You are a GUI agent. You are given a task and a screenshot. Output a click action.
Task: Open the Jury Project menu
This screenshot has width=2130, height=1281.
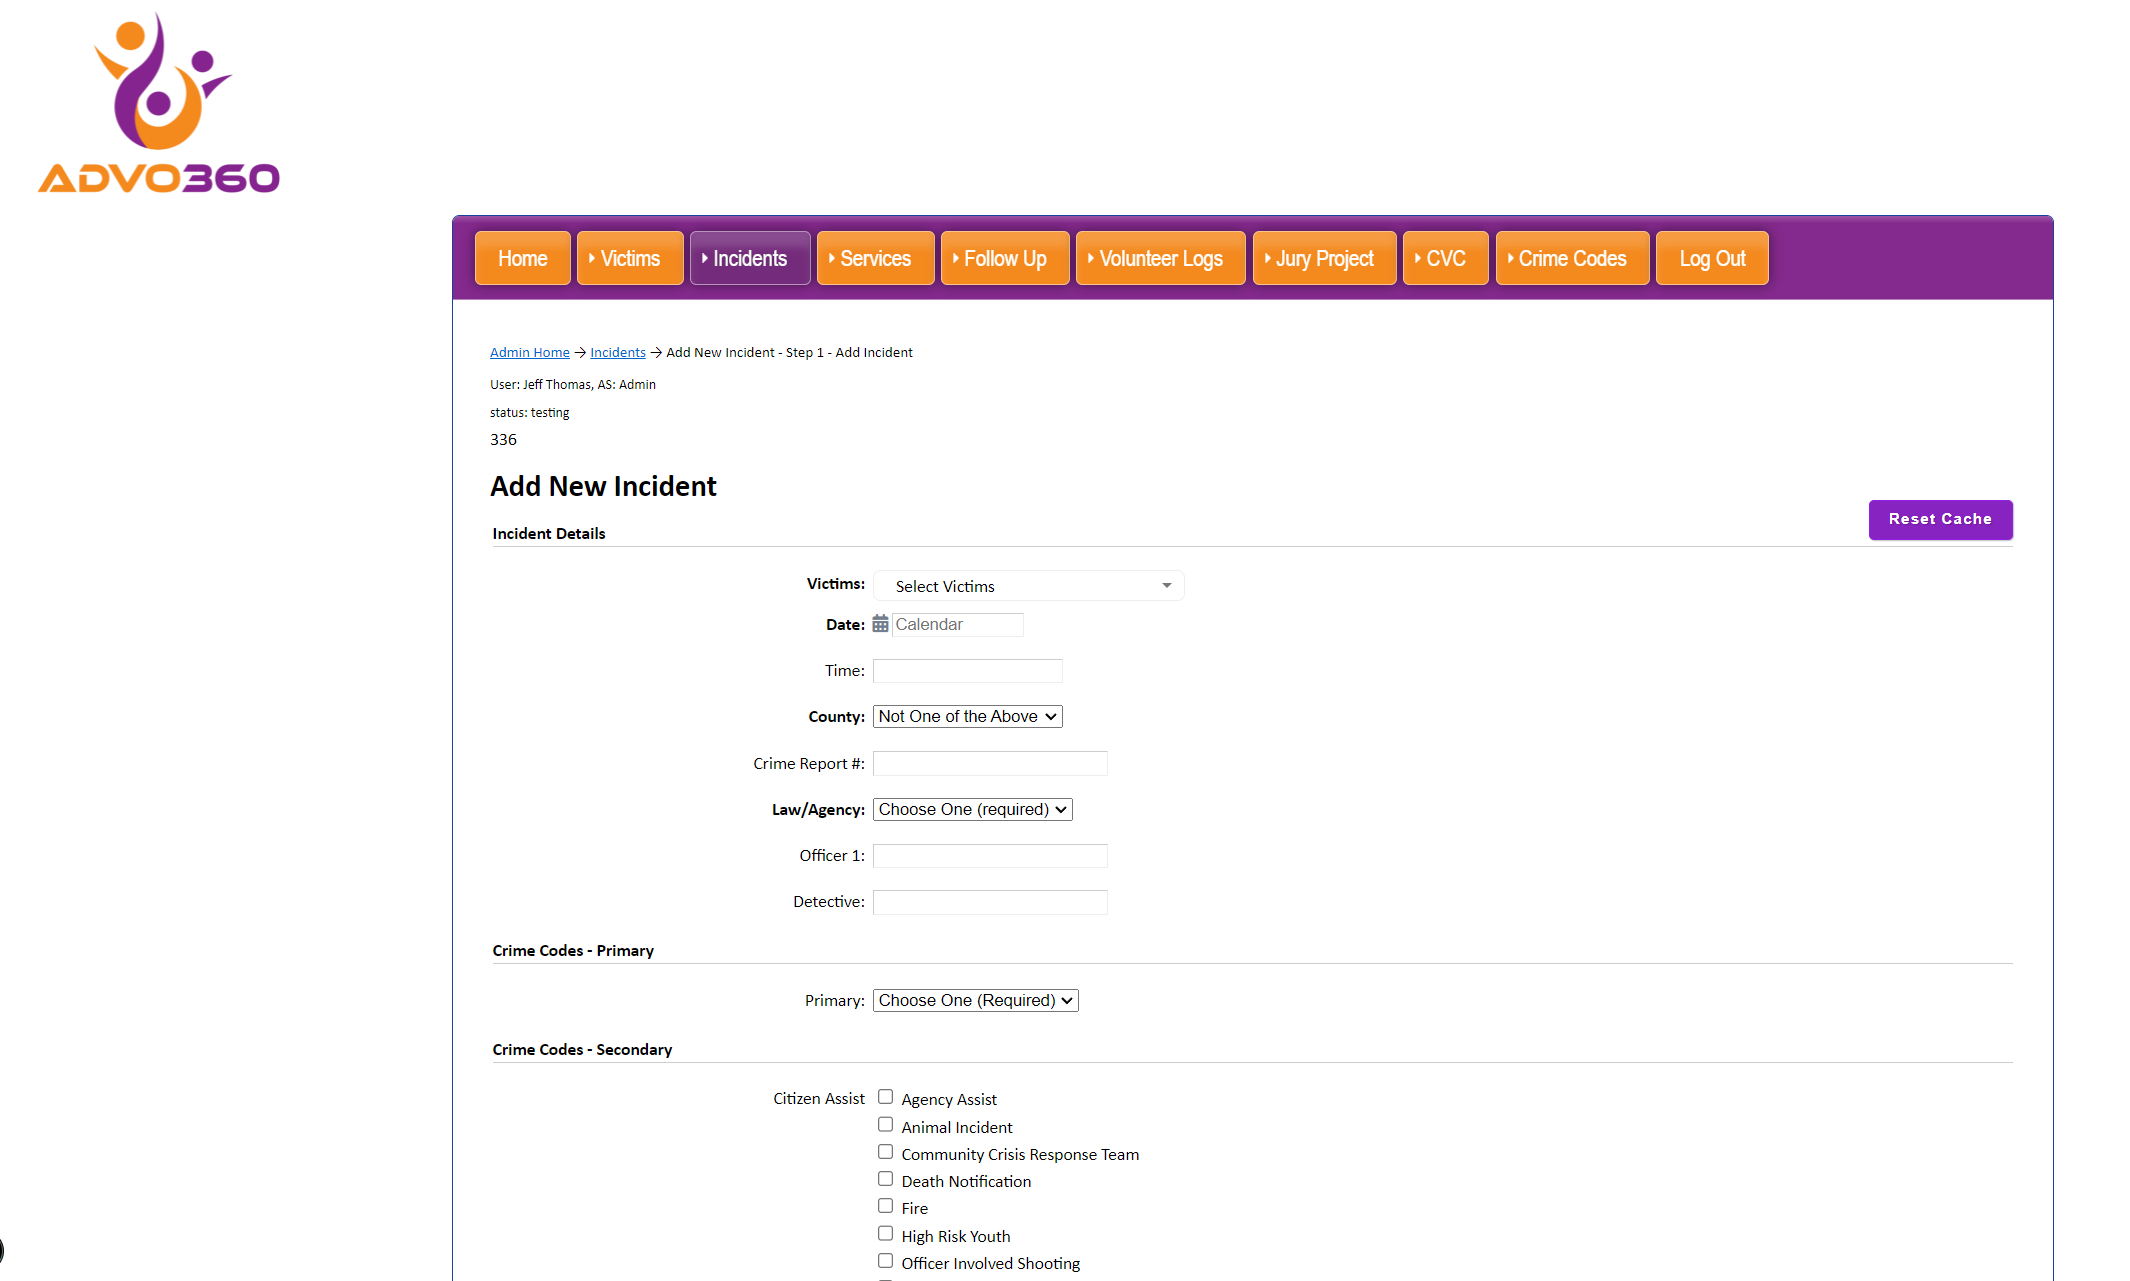(x=1324, y=258)
